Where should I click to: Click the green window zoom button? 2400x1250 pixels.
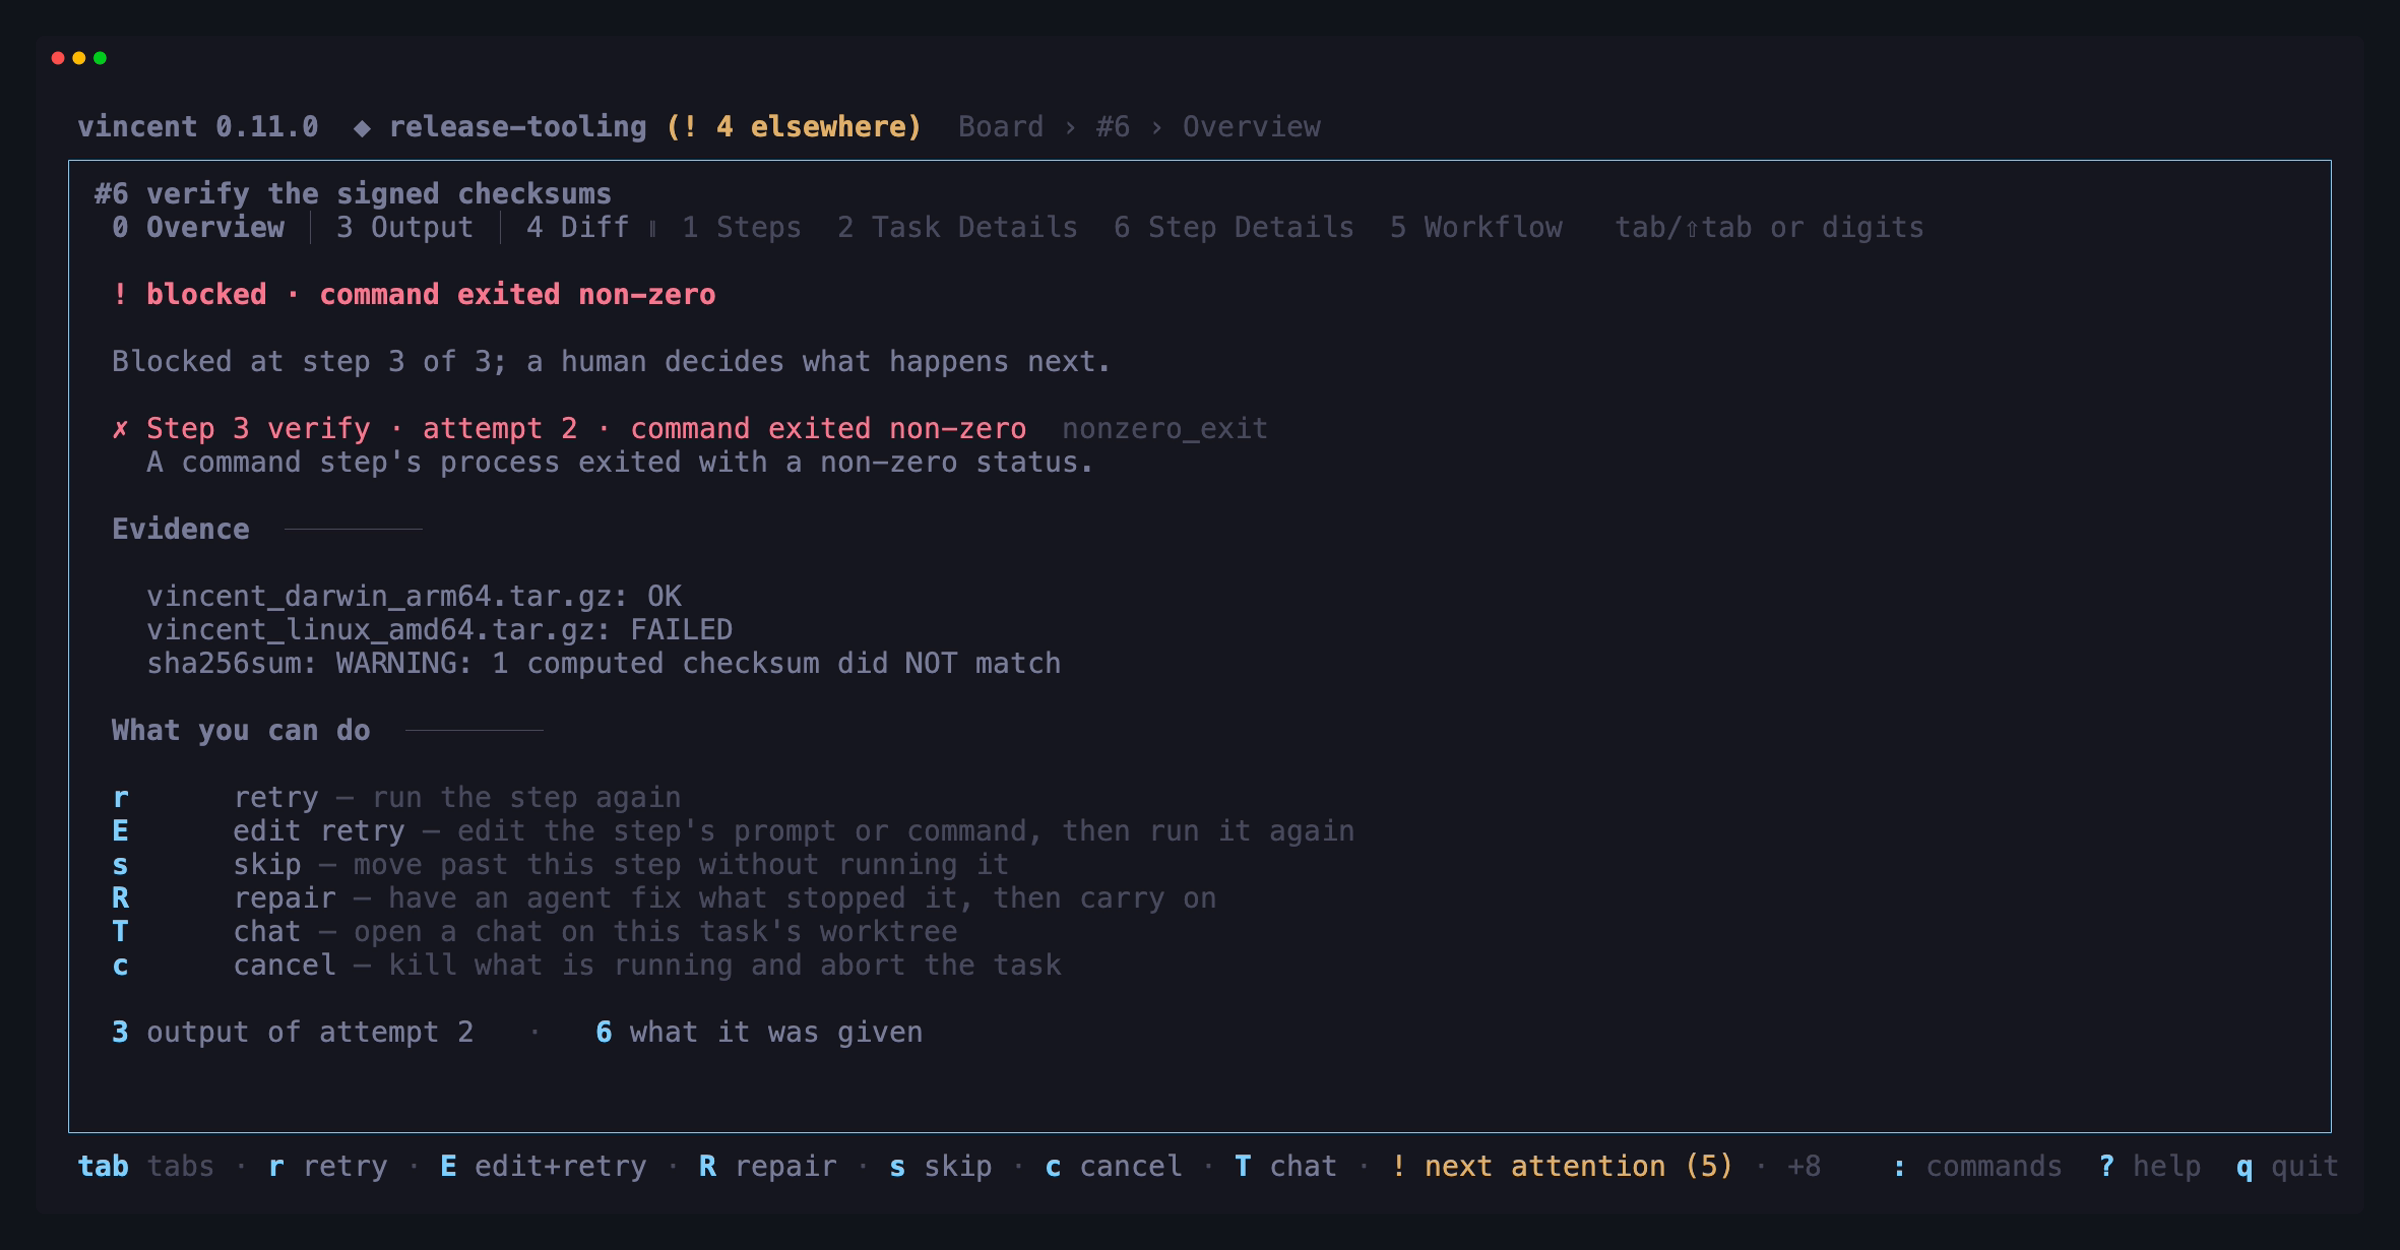pos(100,58)
